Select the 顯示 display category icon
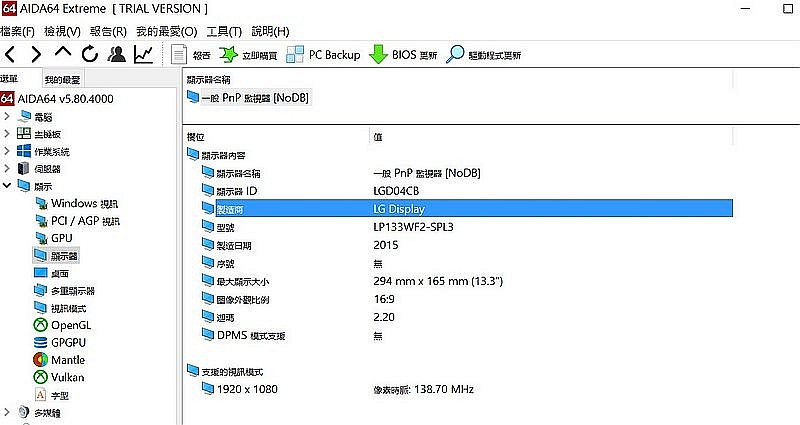This screenshot has width=800, height=425. [x=24, y=186]
